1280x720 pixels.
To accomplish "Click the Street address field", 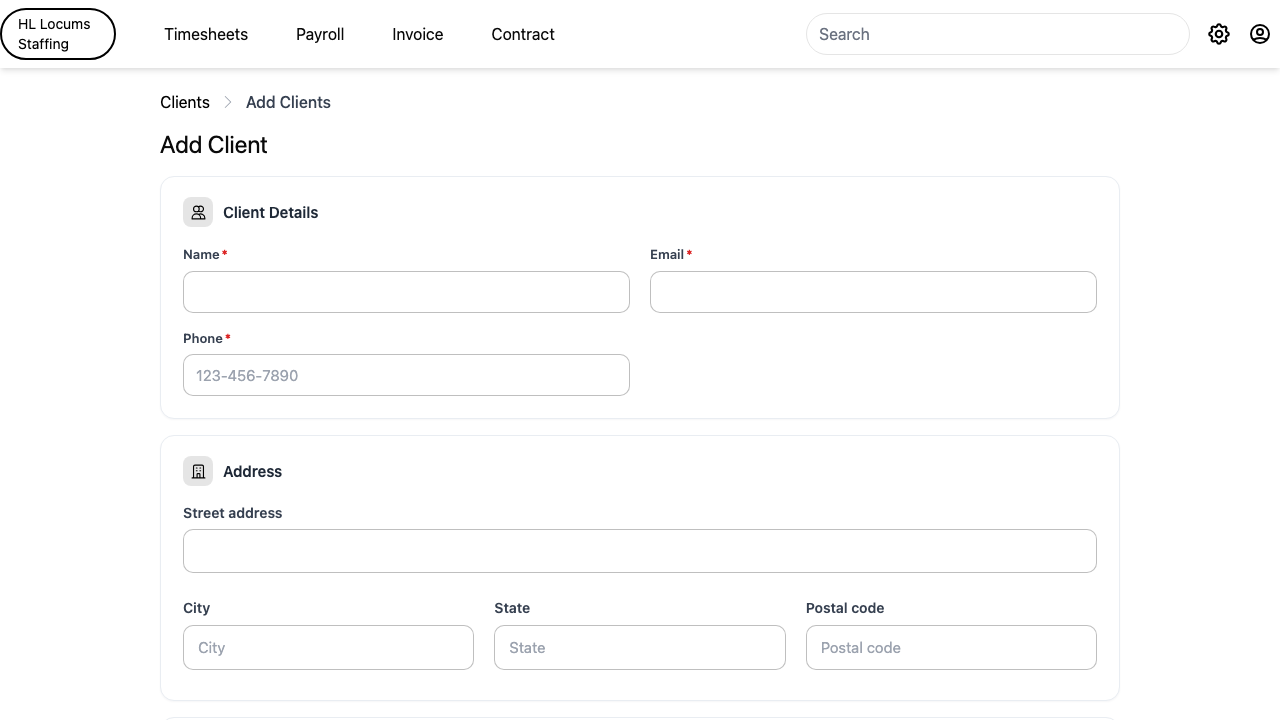I will pos(640,551).
